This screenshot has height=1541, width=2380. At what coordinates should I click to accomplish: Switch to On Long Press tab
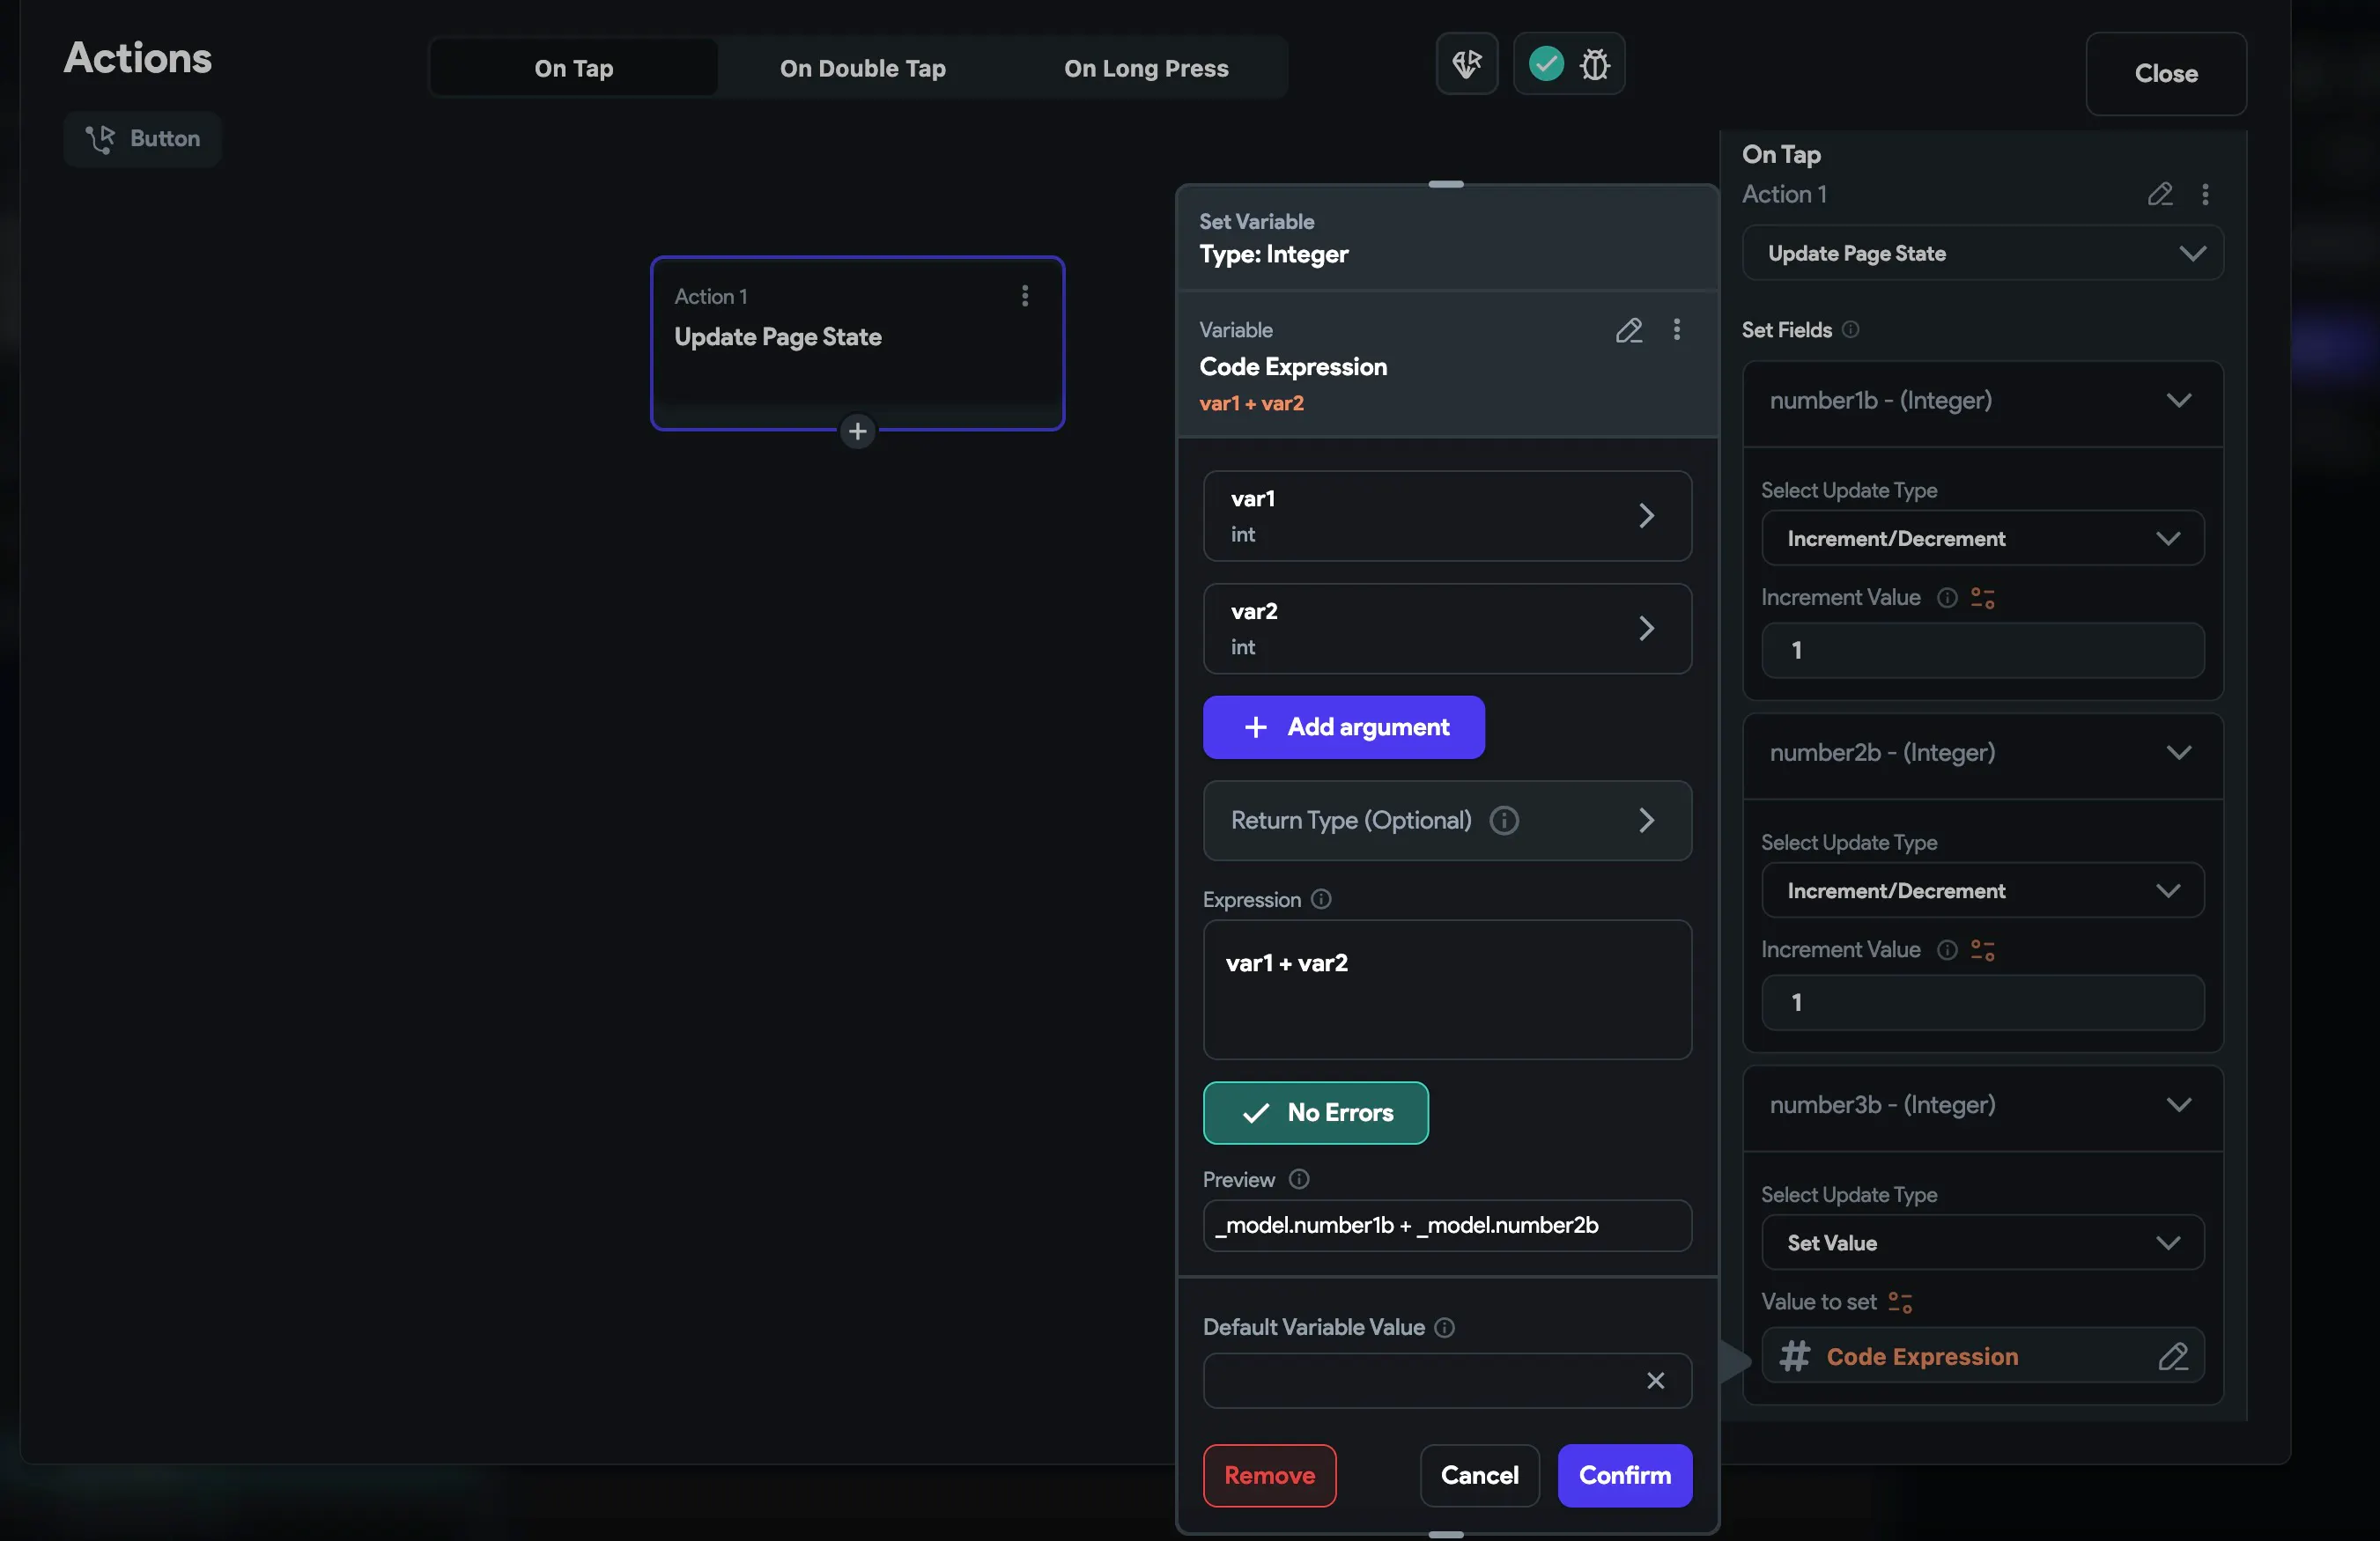(x=1146, y=68)
